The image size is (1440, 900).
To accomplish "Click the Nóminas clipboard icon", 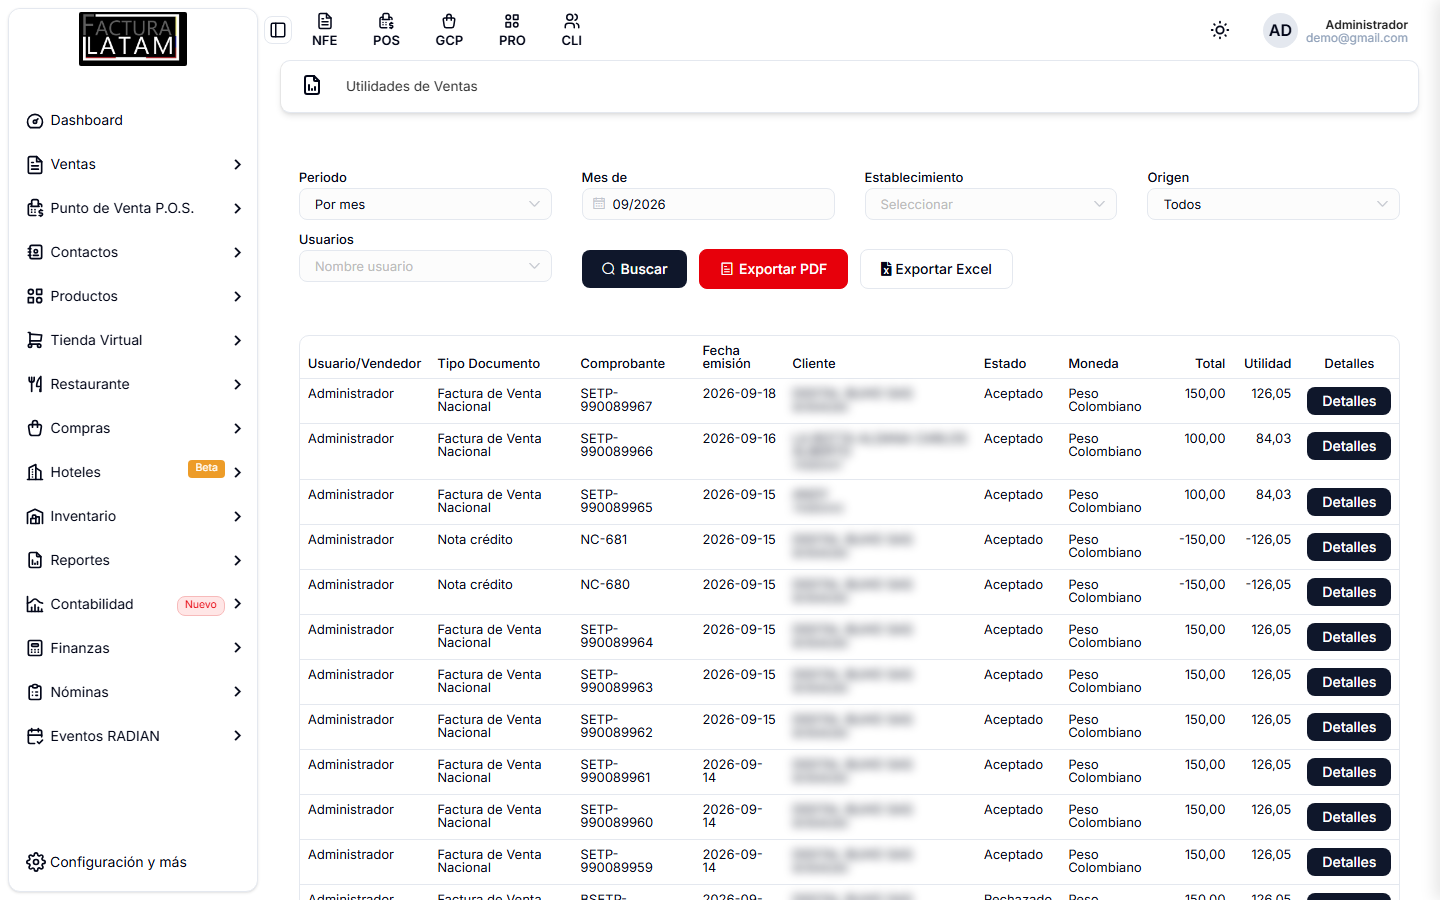I will pos(35,693).
